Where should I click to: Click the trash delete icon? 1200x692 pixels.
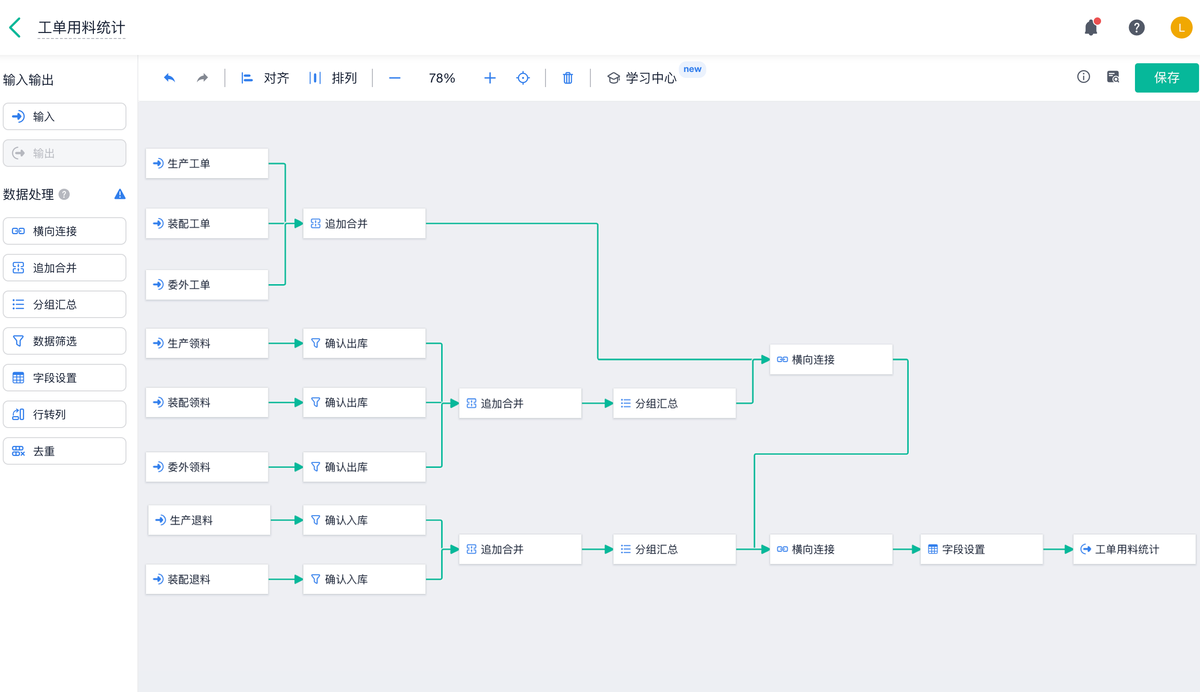(x=568, y=78)
